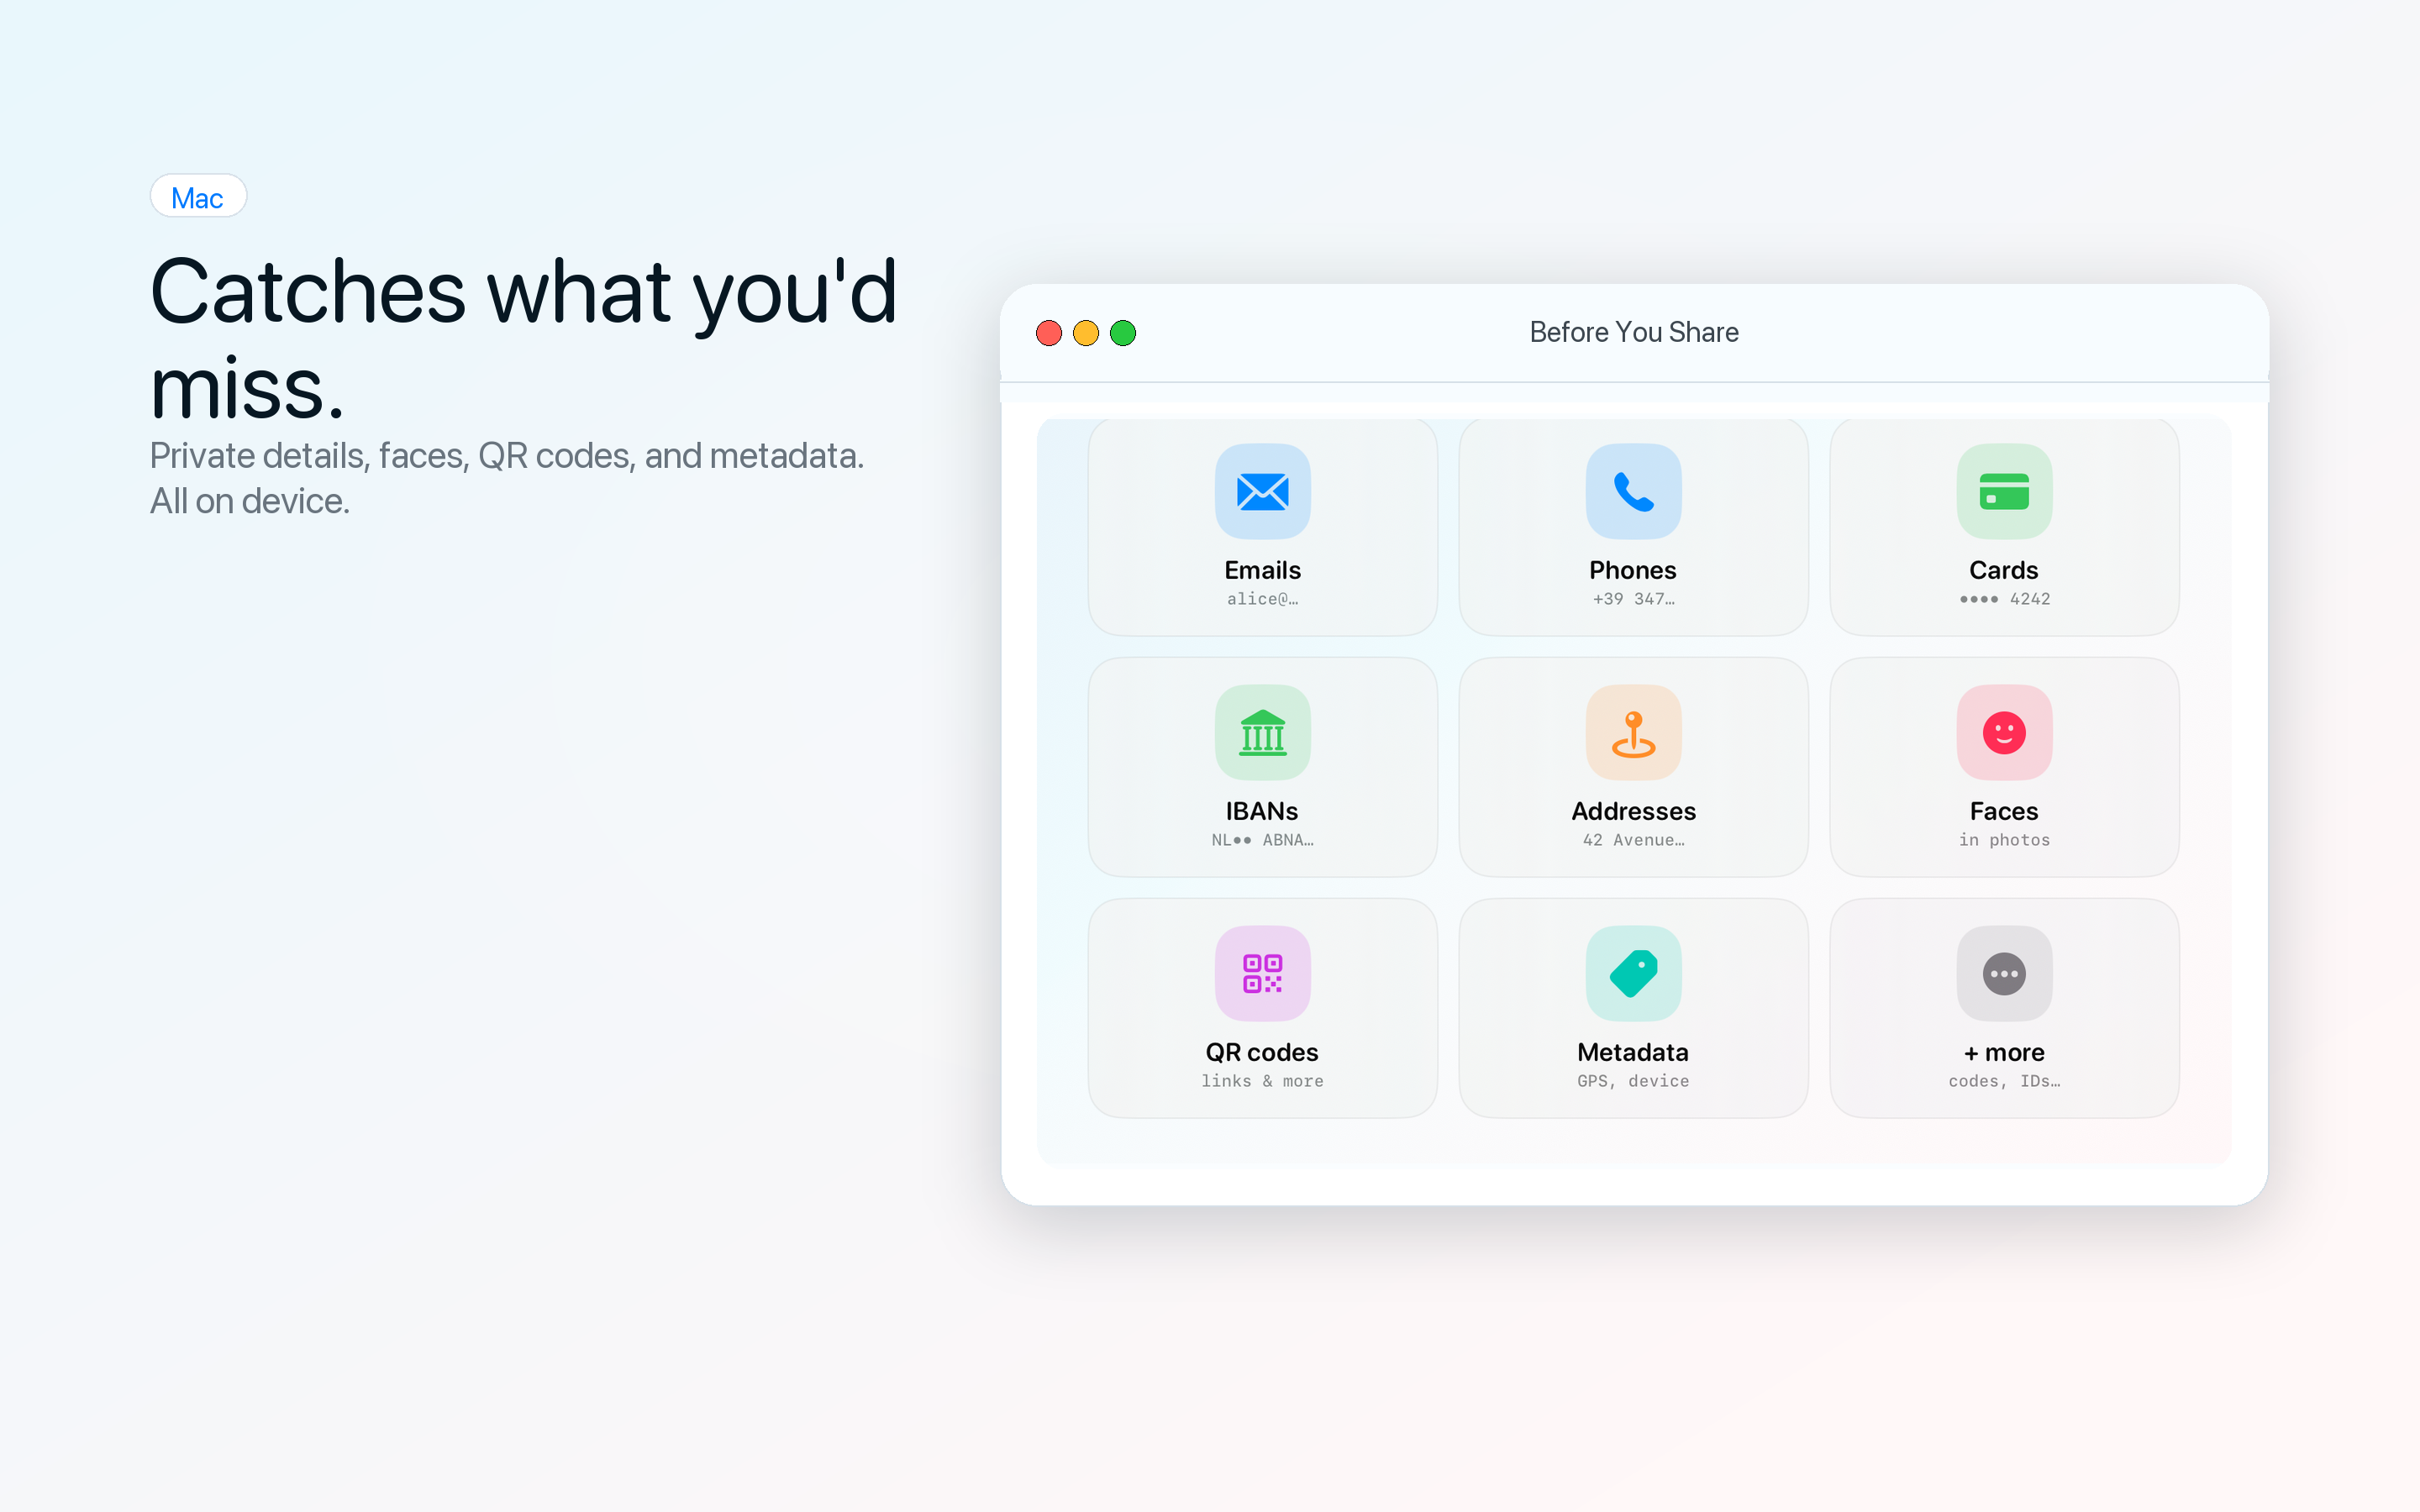Image resolution: width=2420 pixels, height=1512 pixels.
Task: Click the 'Cards' label
Action: [x=2004, y=570]
